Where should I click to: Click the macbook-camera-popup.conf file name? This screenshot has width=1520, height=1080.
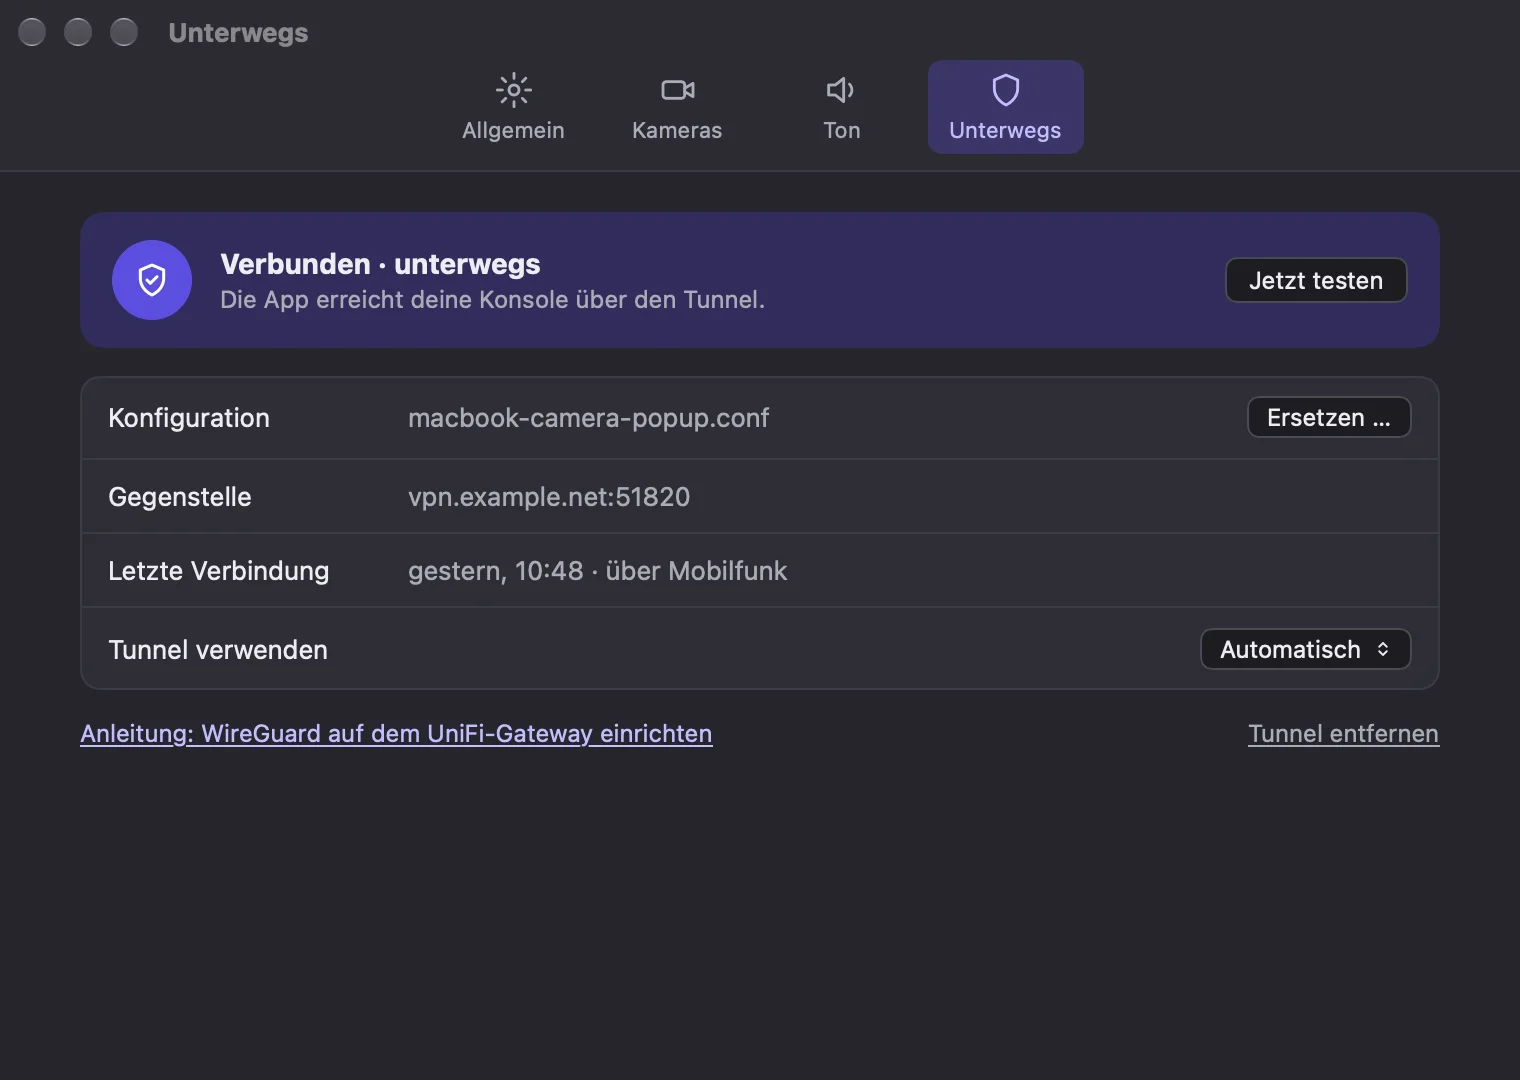coord(588,418)
